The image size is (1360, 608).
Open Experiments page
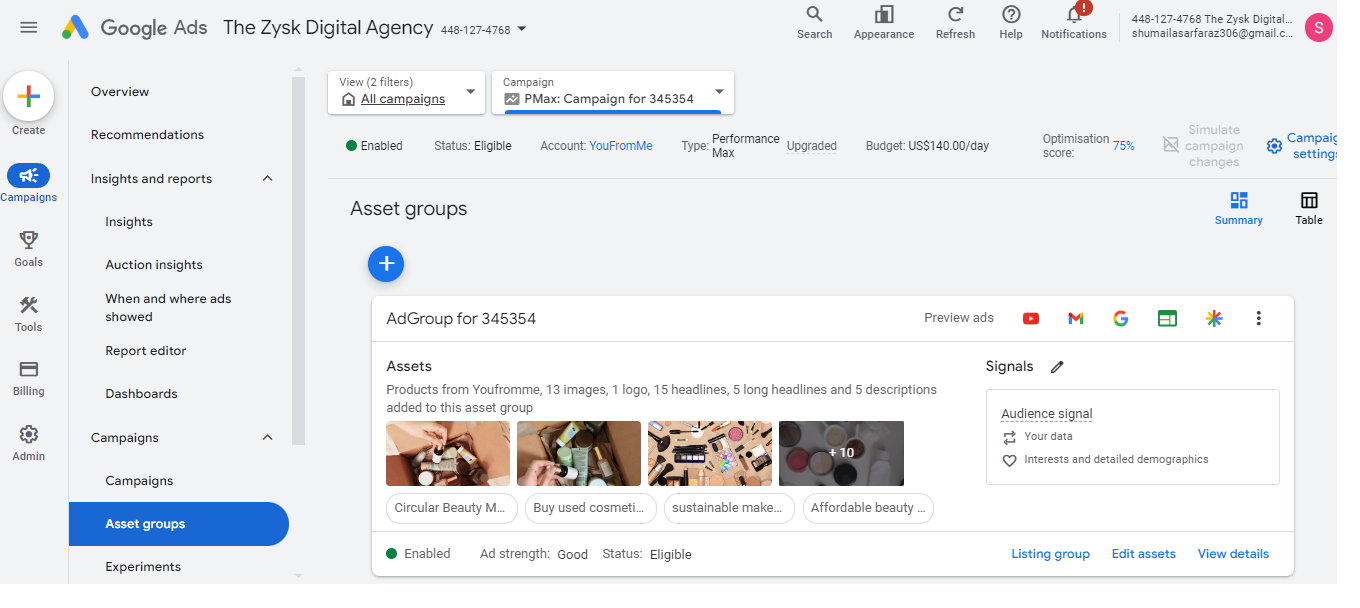point(143,566)
